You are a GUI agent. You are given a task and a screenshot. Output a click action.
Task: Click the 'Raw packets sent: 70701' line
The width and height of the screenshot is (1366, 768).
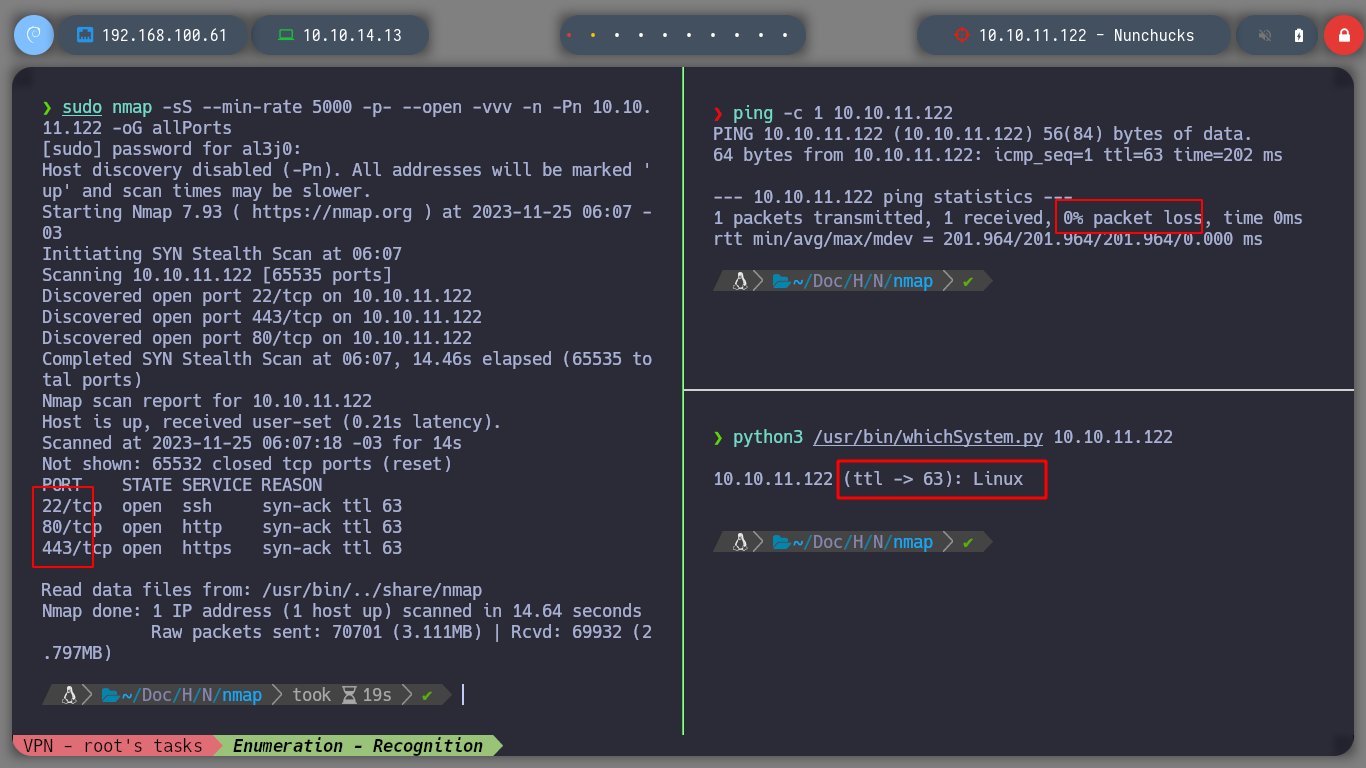(347, 642)
